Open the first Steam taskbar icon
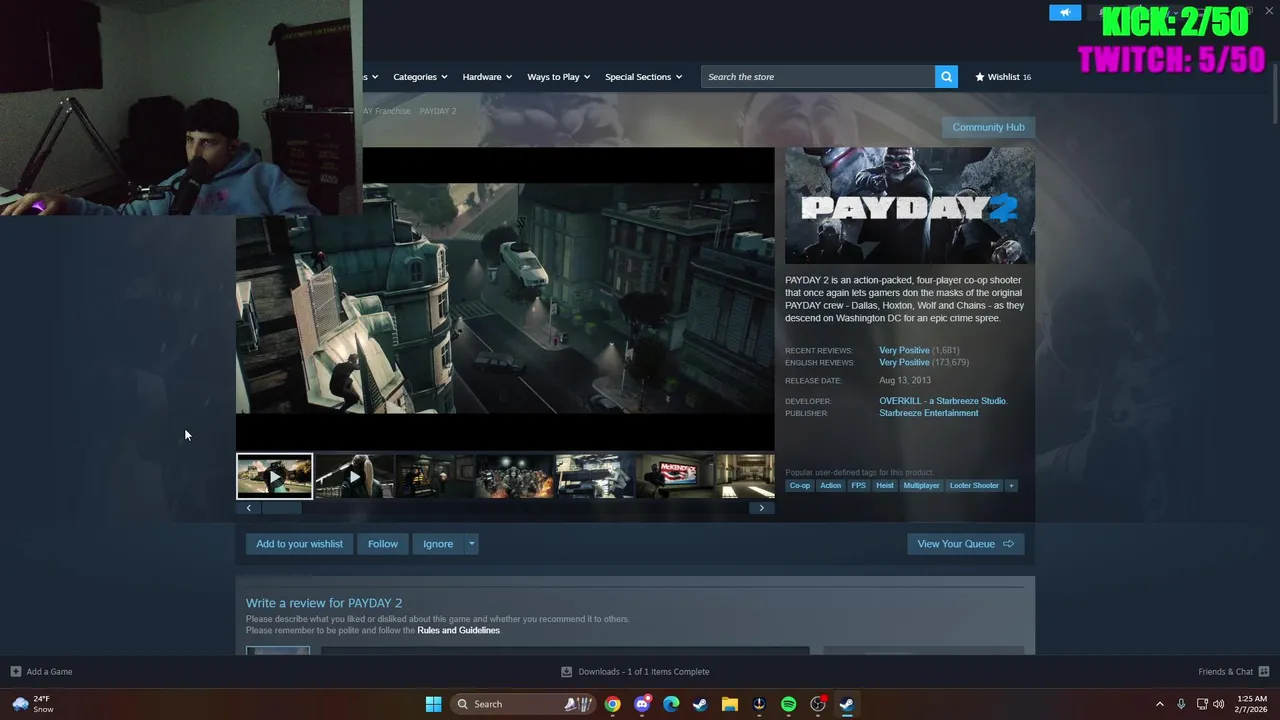The height and width of the screenshot is (720, 1280). coord(700,704)
